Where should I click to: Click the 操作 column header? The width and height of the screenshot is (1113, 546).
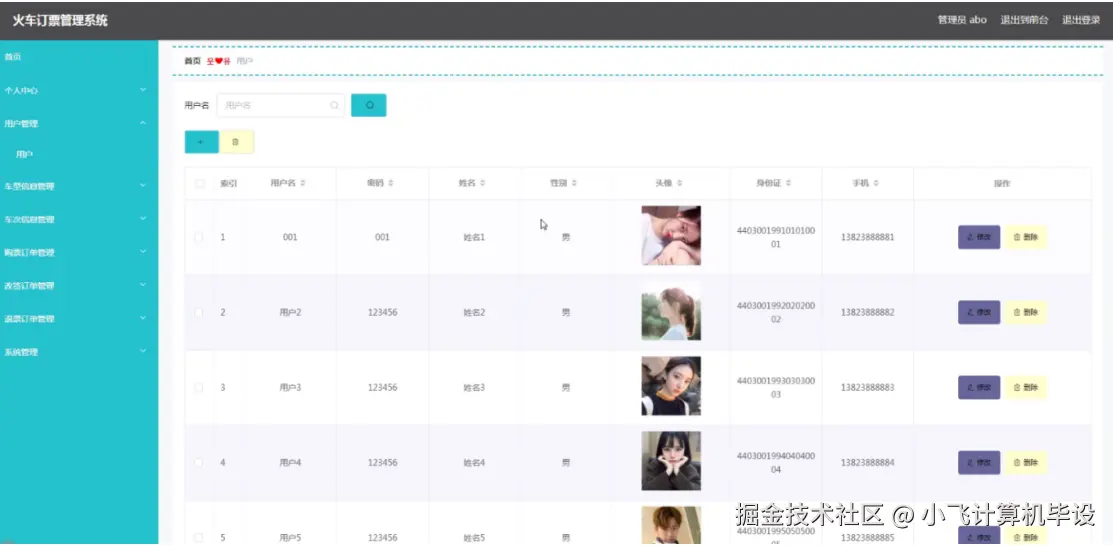tap(1002, 183)
